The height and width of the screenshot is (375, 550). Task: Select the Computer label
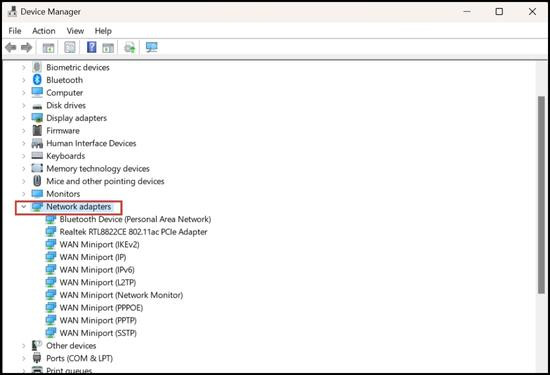(65, 93)
